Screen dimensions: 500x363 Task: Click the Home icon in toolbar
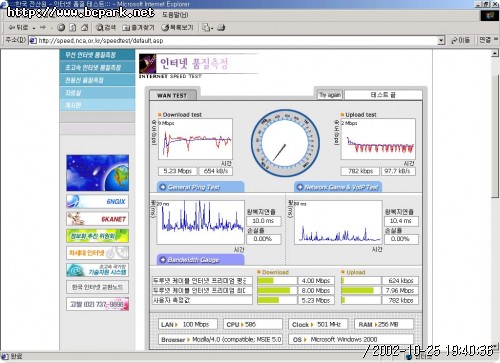pyautogui.click(x=85, y=28)
